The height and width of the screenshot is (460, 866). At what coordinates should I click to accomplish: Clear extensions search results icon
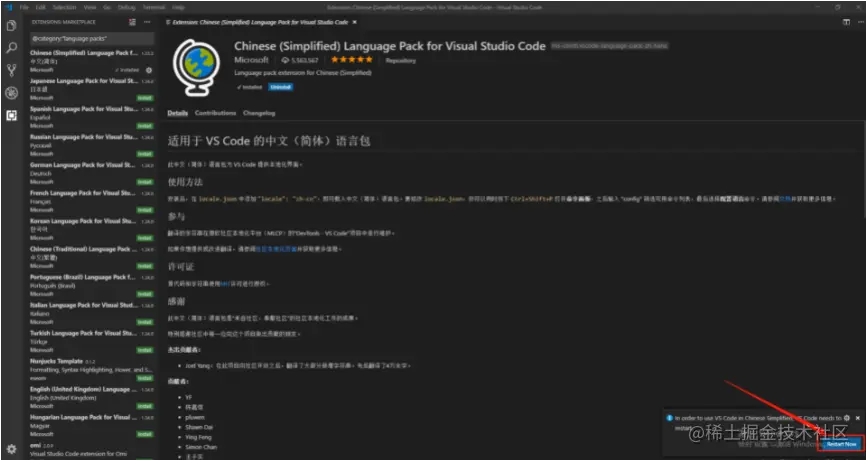pos(133,22)
